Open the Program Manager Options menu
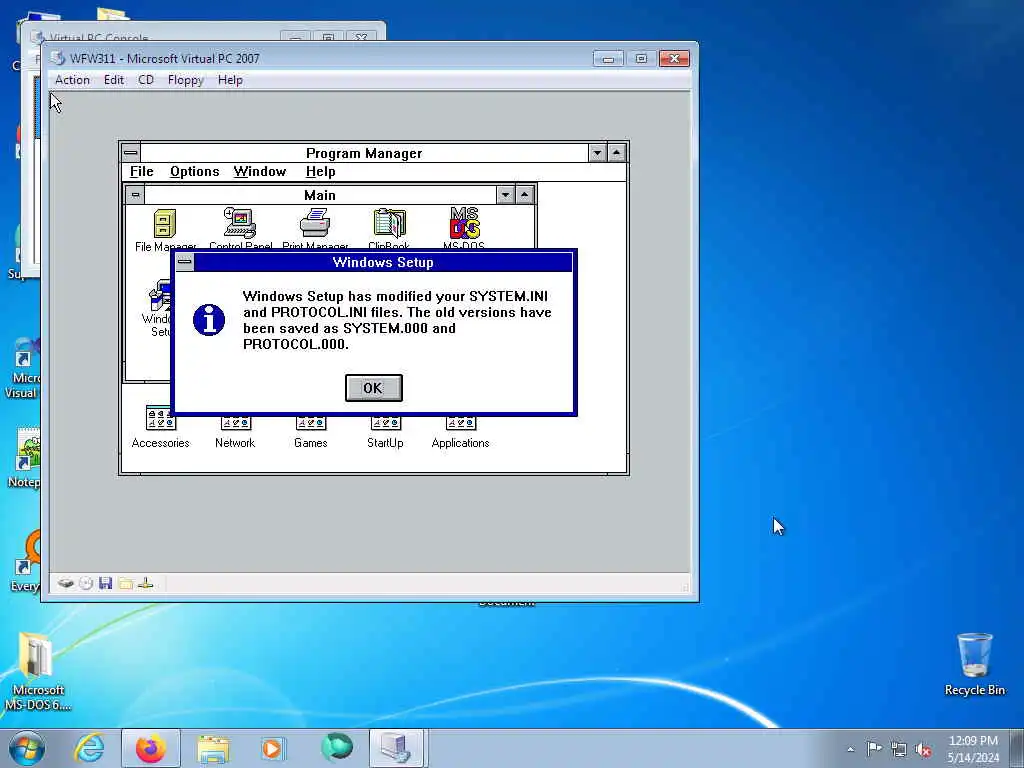The height and width of the screenshot is (768, 1024). tap(195, 172)
